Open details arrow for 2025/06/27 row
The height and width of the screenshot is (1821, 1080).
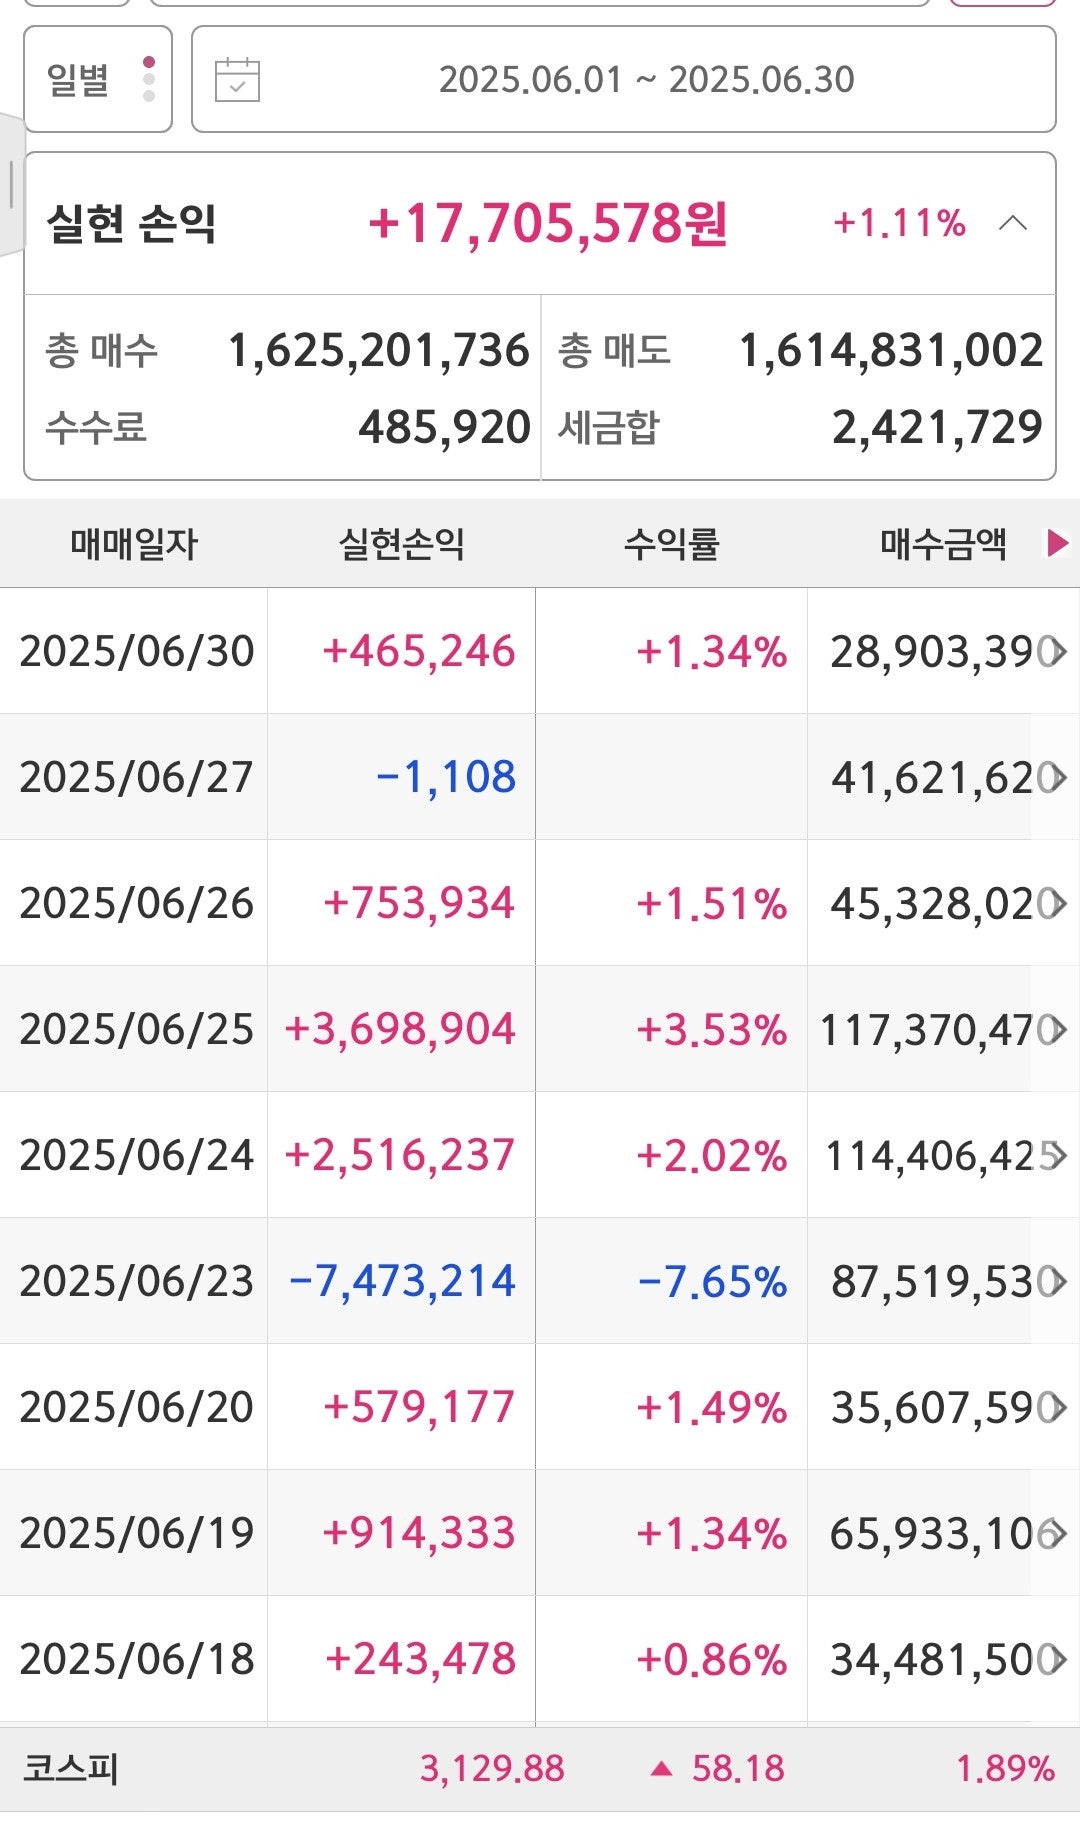[x=1056, y=778]
